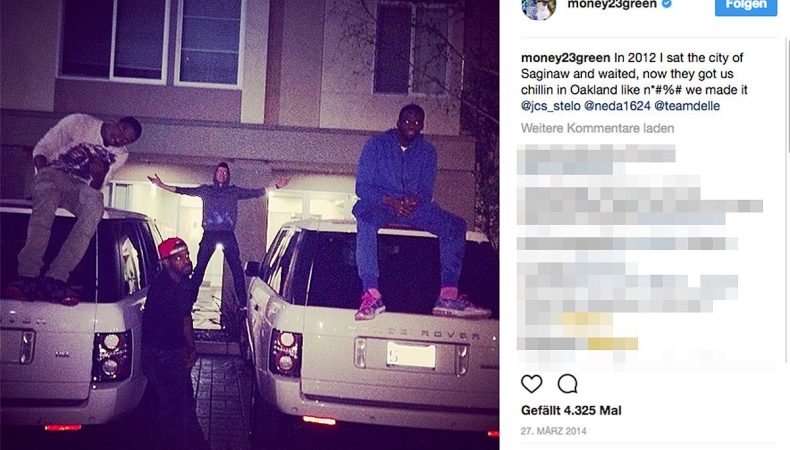Screen dimensions: 790x450
Task: Open the @teamdelle mention link
Action: 687,106
